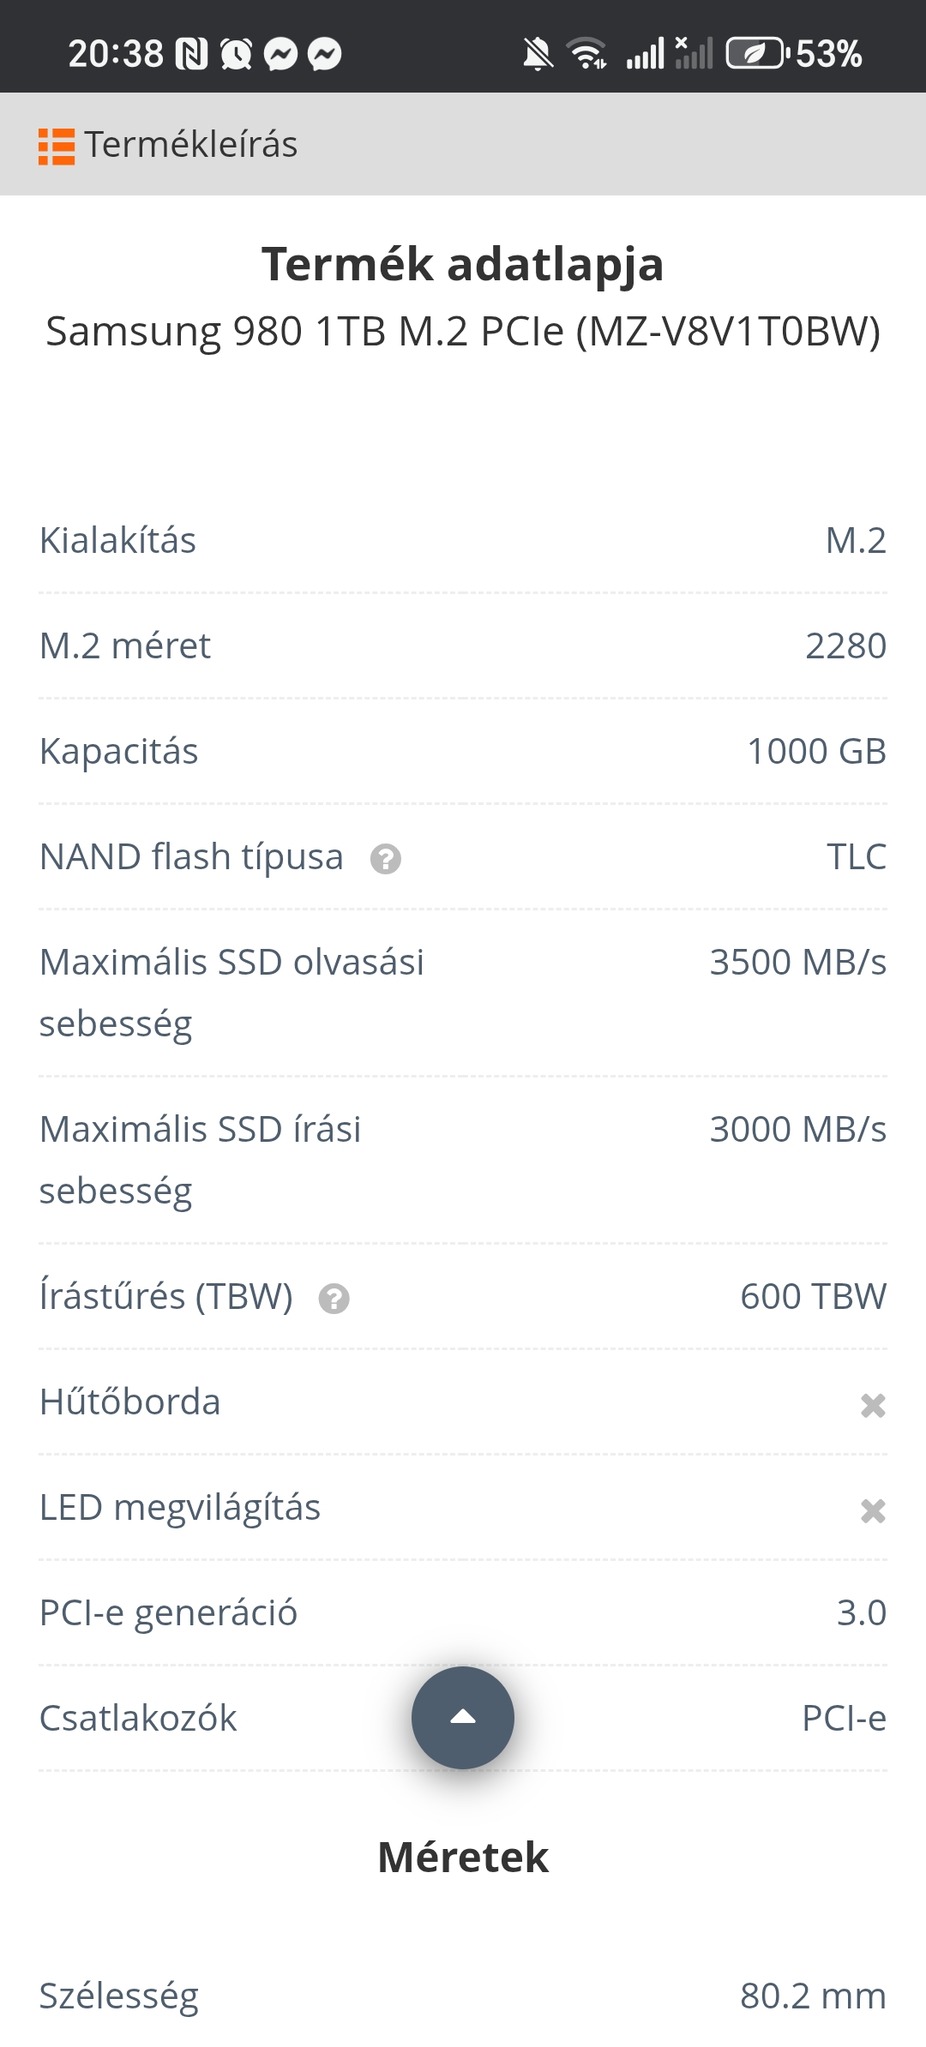Tap the muted bell status icon
The width and height of the screenshot is (926, 2047).
tap(538, 54)
